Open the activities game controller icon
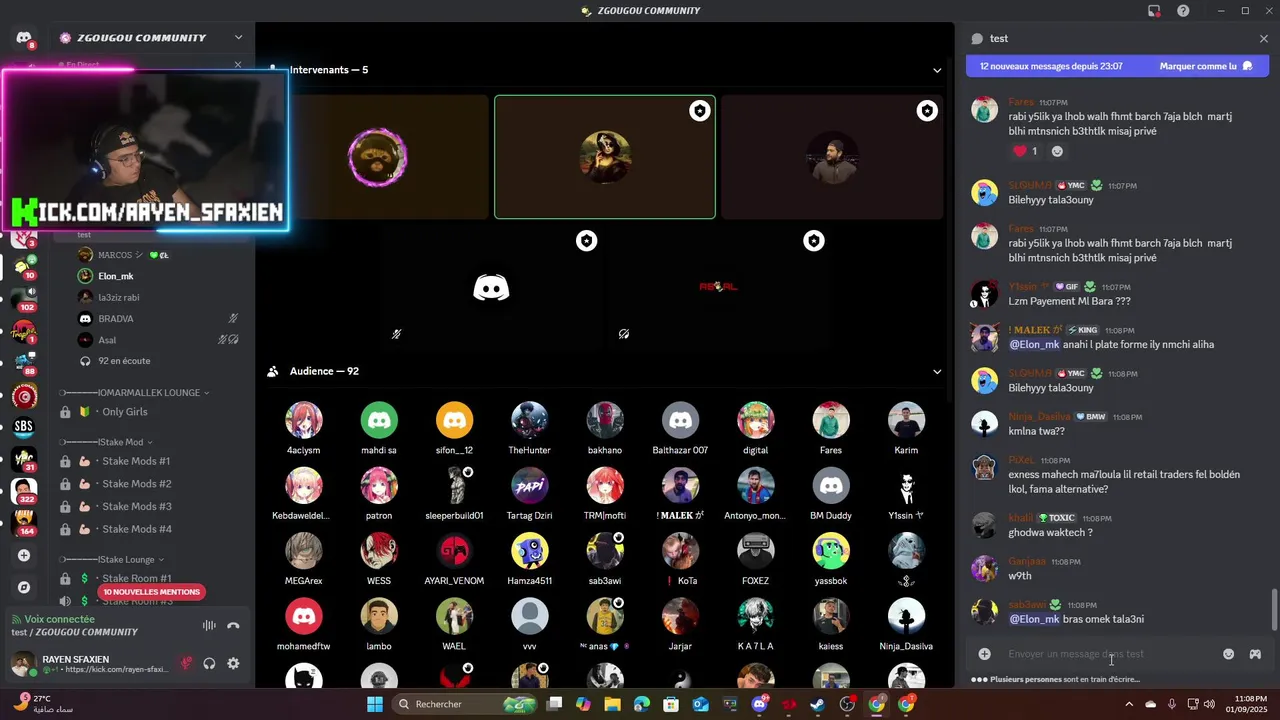 [1255, 654]
